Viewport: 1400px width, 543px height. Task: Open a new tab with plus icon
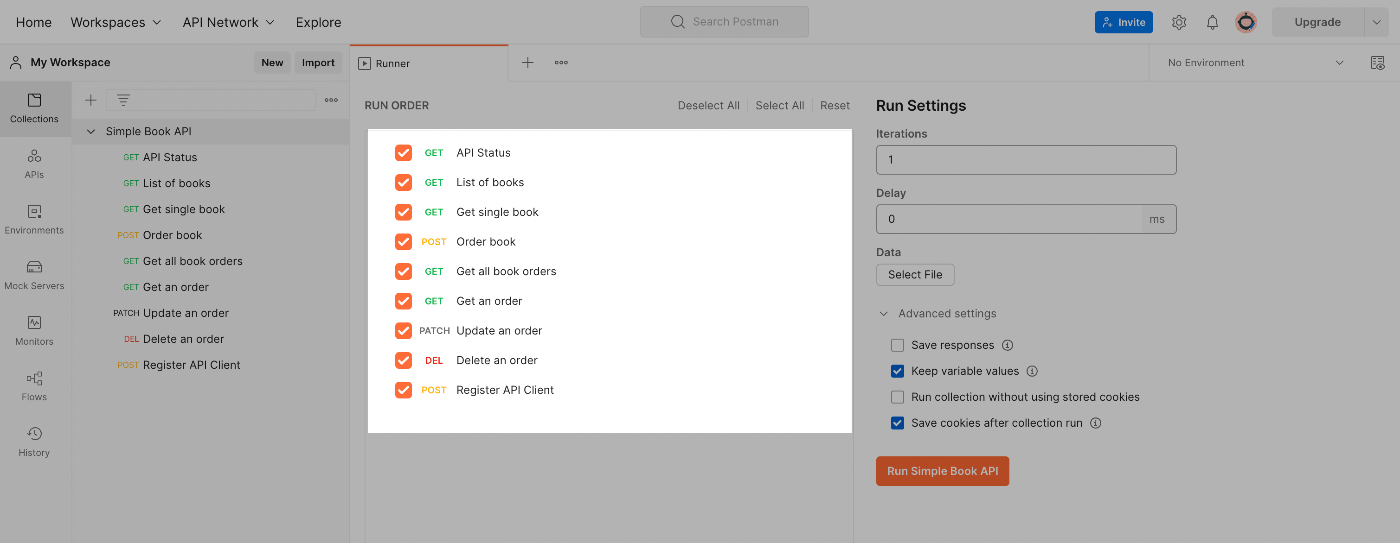click(x=528, y=62)
